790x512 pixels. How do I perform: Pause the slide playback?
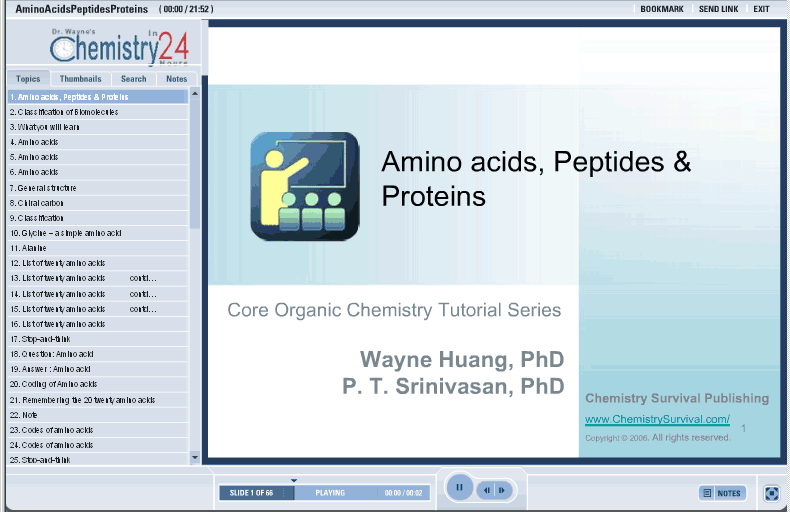459,488
